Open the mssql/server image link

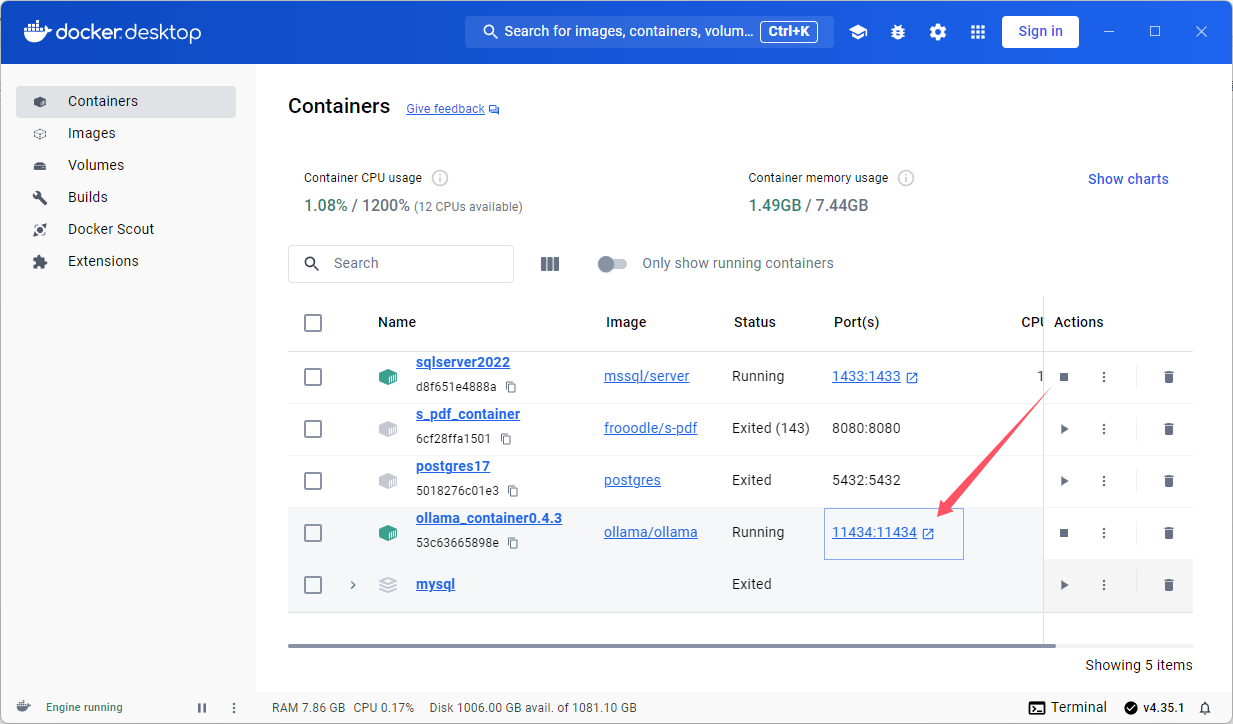pyautogui.click(x=647, y=377)
